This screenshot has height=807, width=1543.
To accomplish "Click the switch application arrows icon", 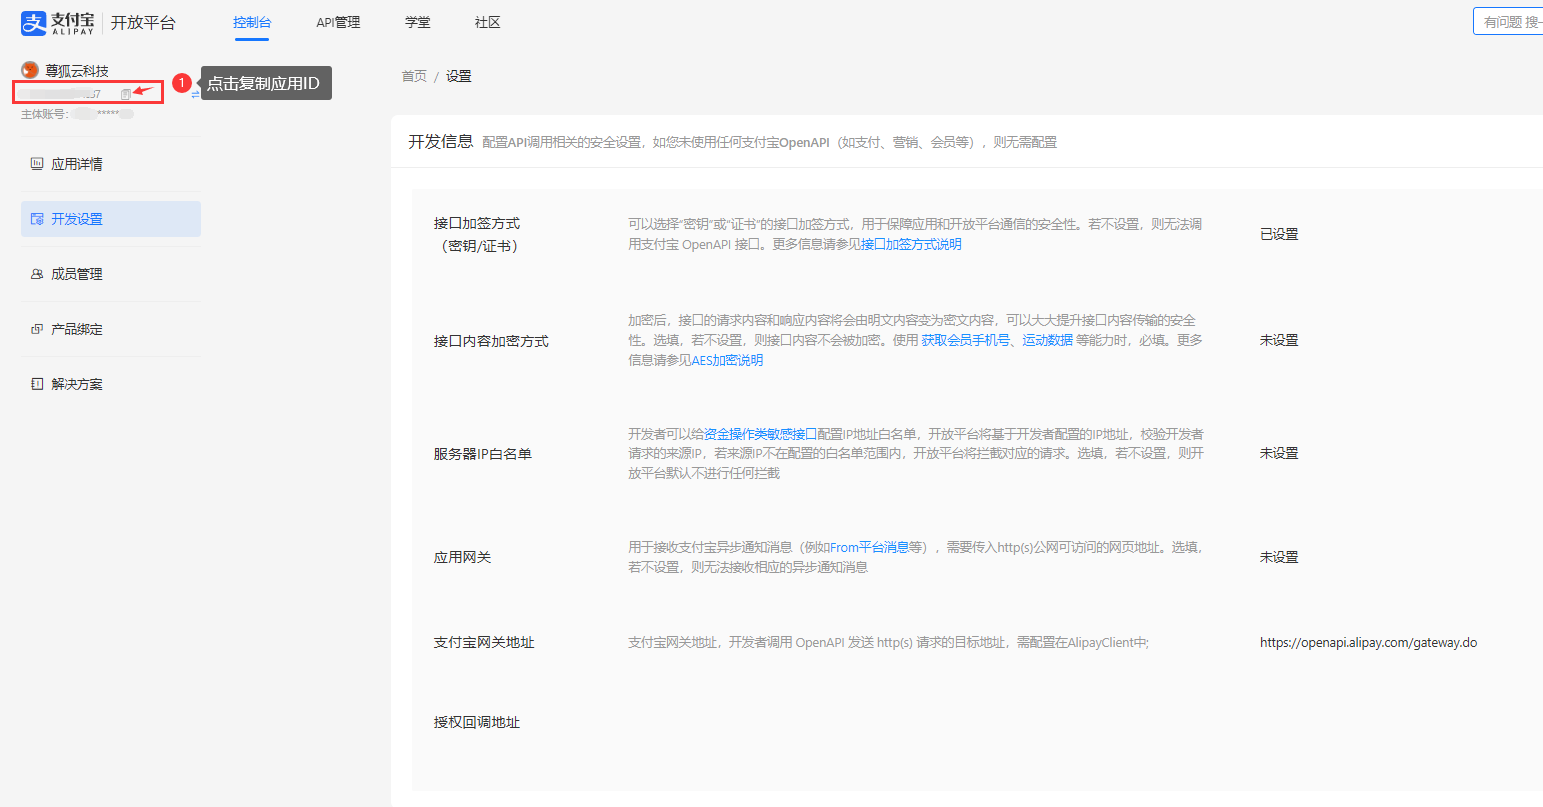I will [196, 93].
